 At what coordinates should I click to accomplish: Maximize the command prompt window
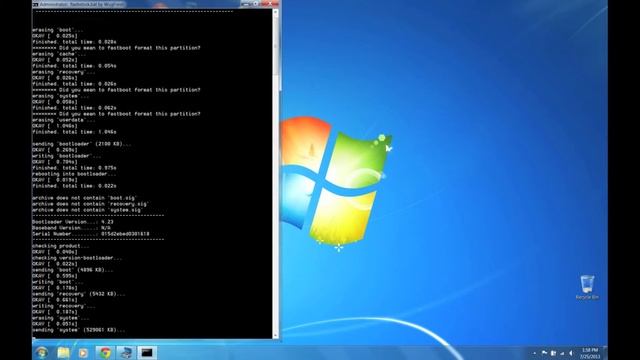click(256, 4)
